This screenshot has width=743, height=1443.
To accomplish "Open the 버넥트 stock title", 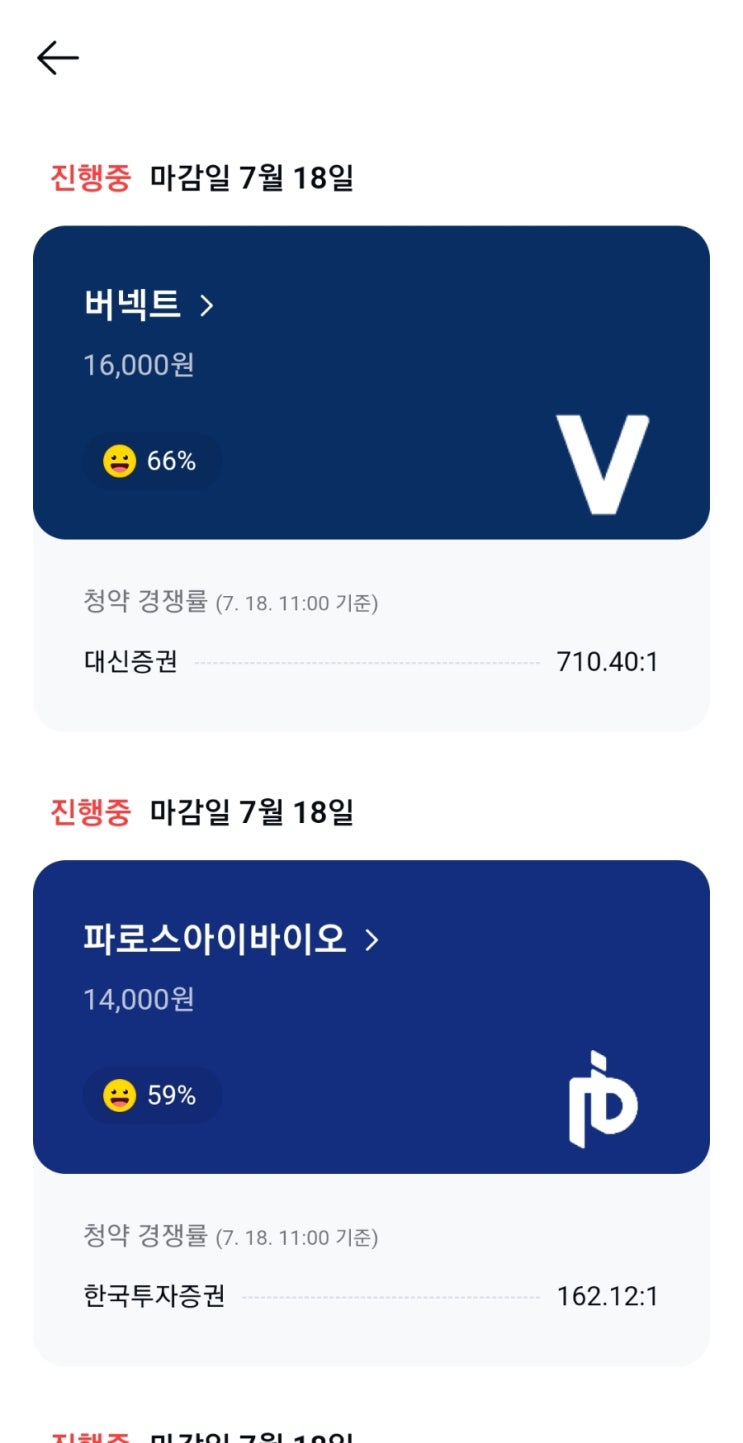I will (132, 305).
